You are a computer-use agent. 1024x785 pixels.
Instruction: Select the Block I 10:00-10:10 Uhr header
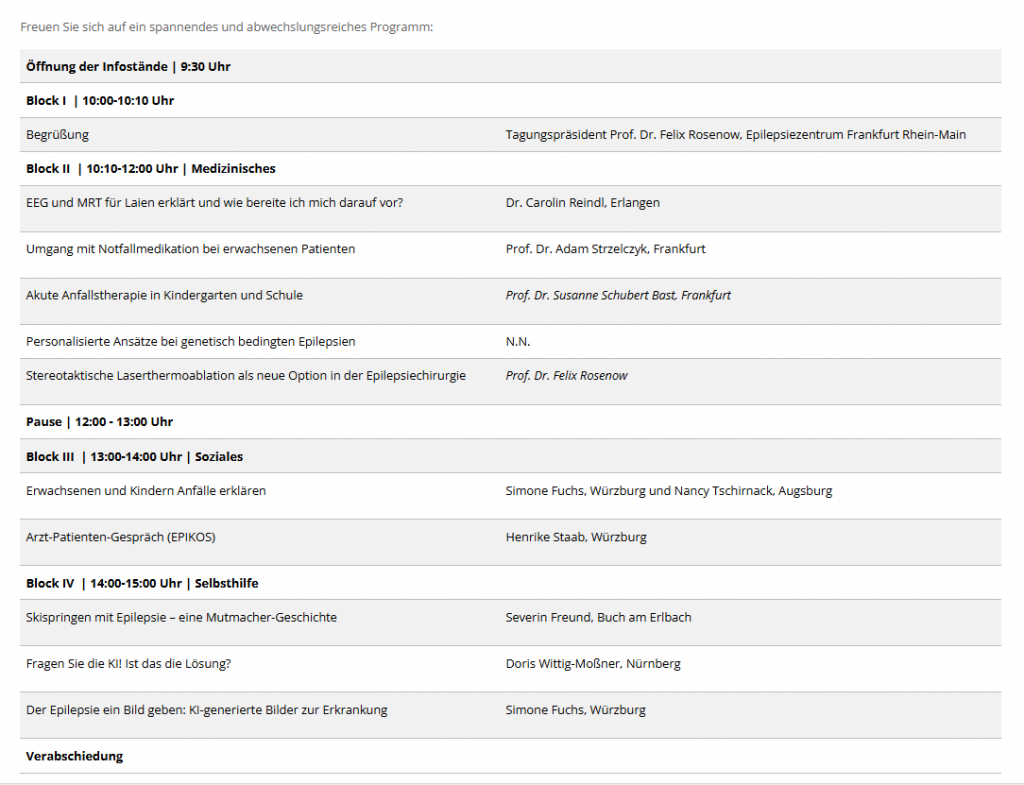tap(100, 101)
